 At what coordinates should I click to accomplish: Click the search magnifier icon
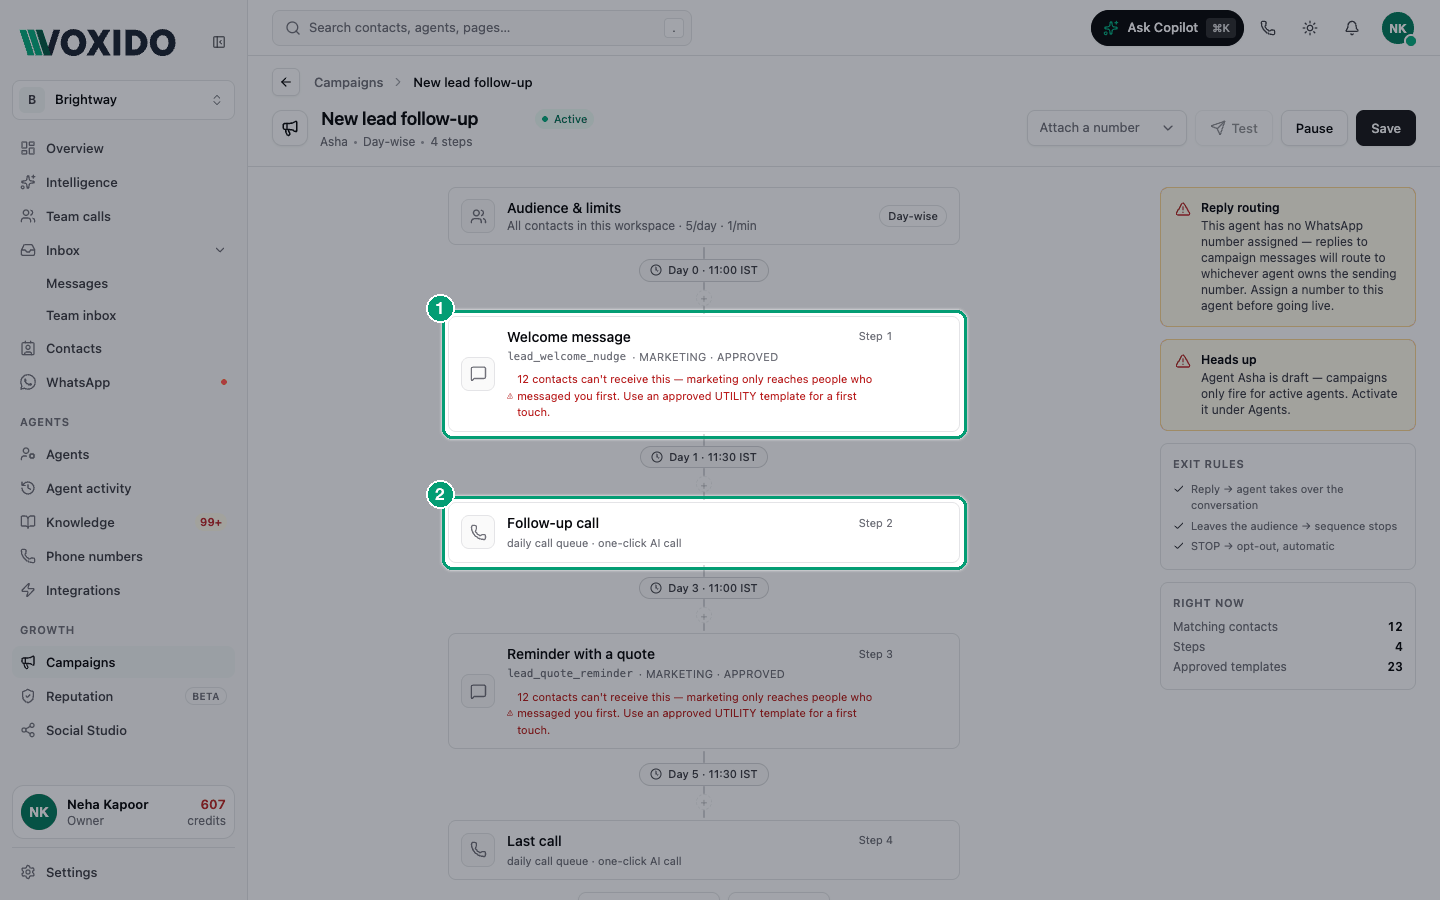(293, 28)
